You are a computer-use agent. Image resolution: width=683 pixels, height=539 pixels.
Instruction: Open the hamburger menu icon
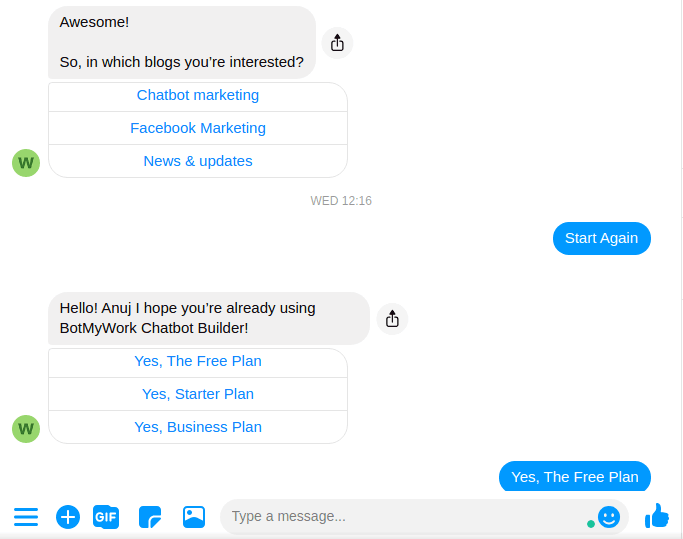[x=26, y=517]
